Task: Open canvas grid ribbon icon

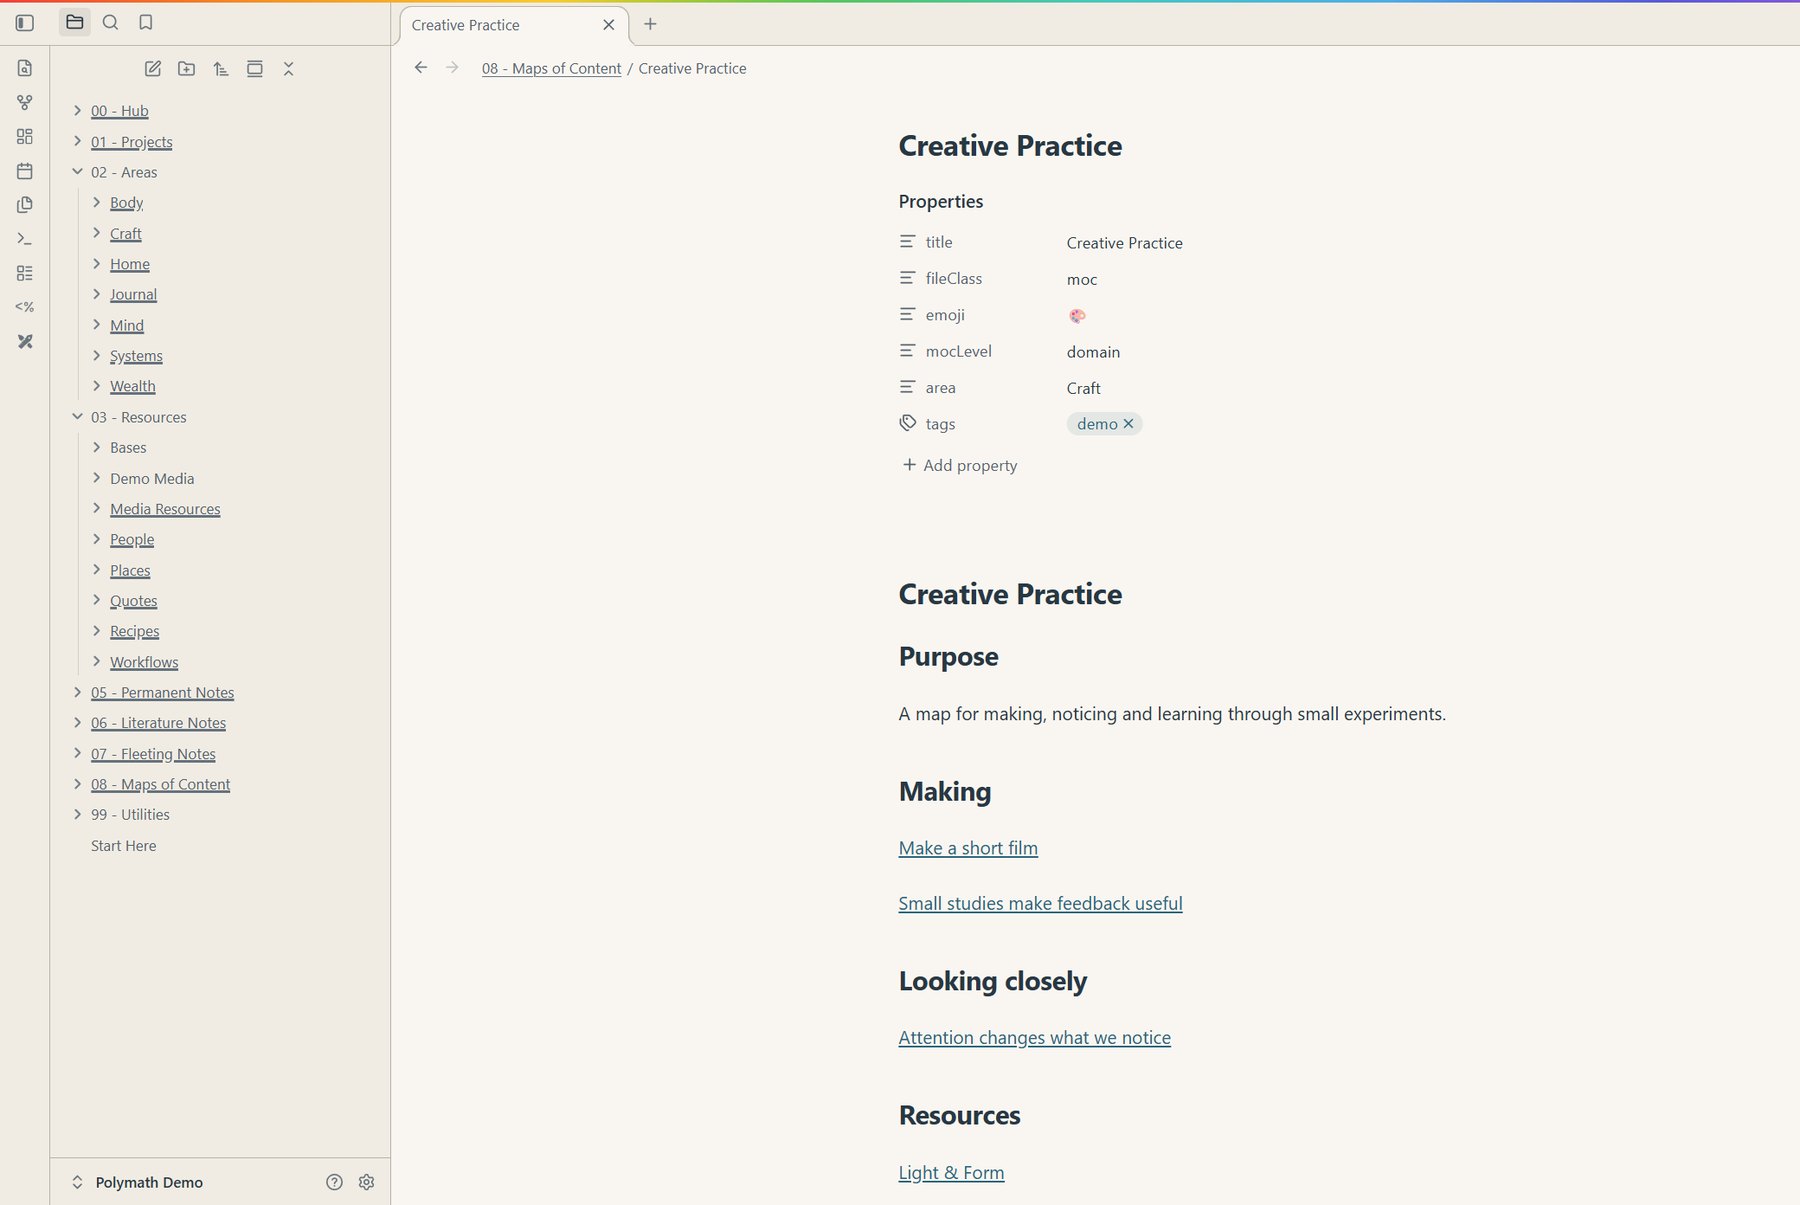Action: click(25, 136)
